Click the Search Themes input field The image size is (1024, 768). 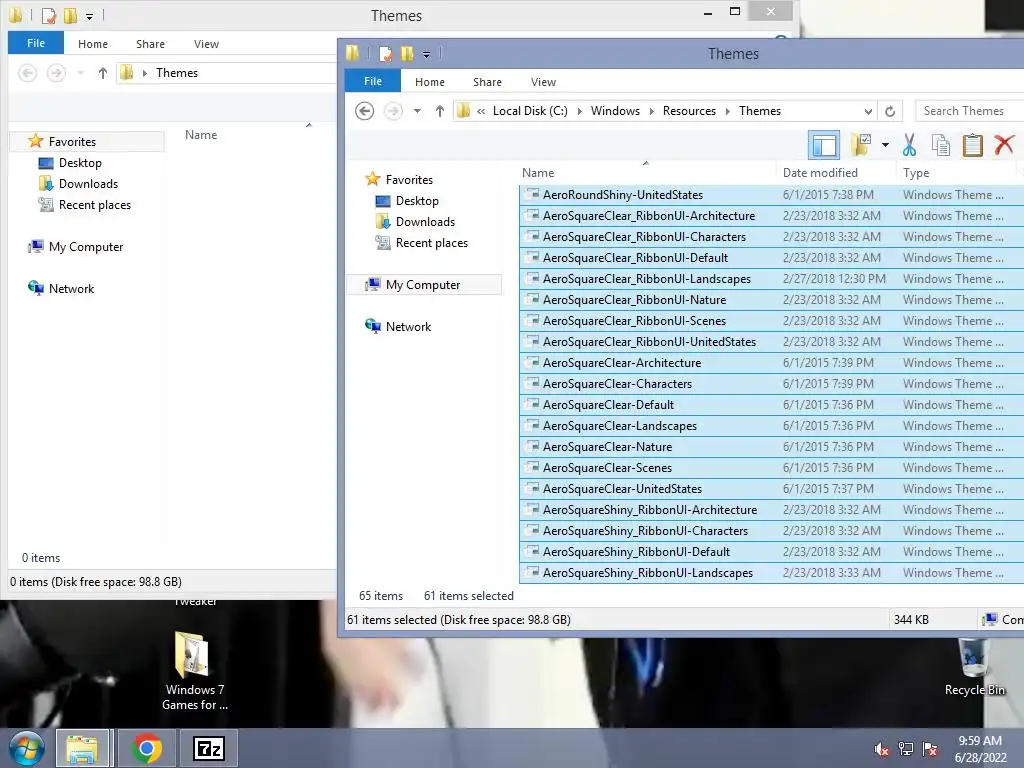969,111
